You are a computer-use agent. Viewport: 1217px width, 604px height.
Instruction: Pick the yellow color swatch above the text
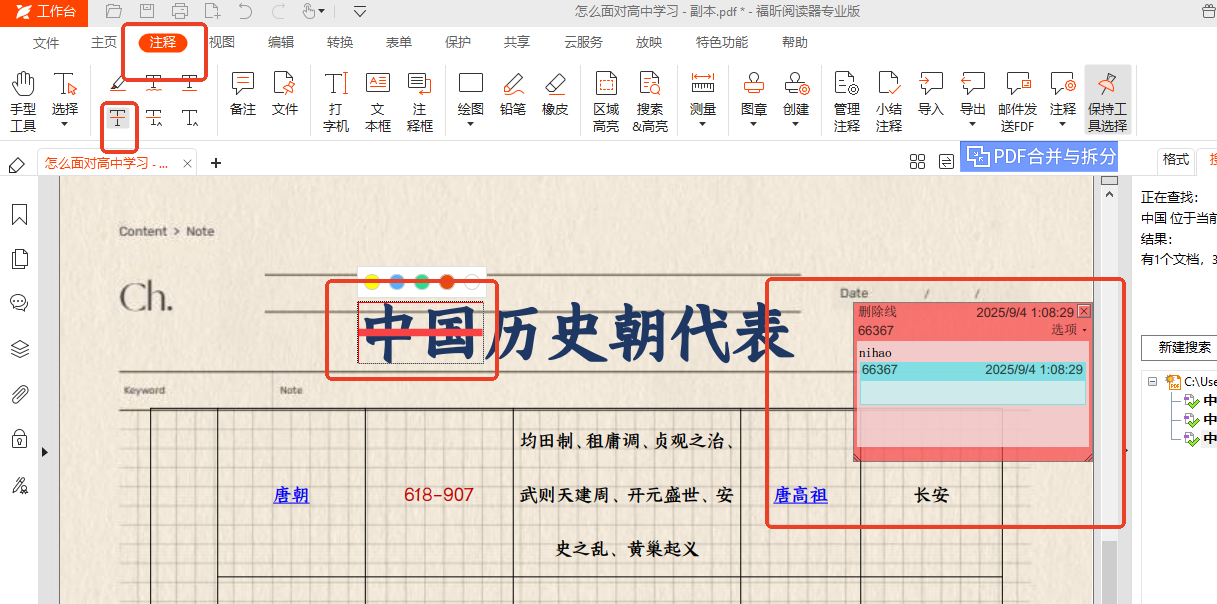tap(372, 282)
